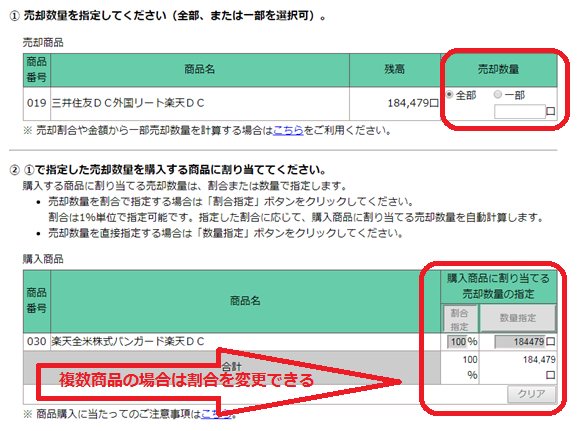
Task: Select the 全部 radio button
Action: tap(449, 95)
